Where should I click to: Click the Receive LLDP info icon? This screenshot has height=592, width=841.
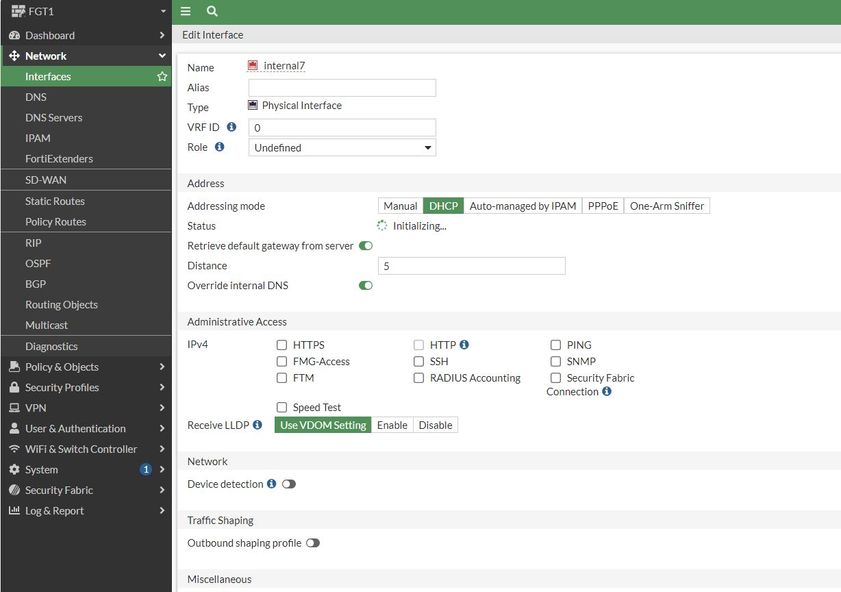click(257, 425)
